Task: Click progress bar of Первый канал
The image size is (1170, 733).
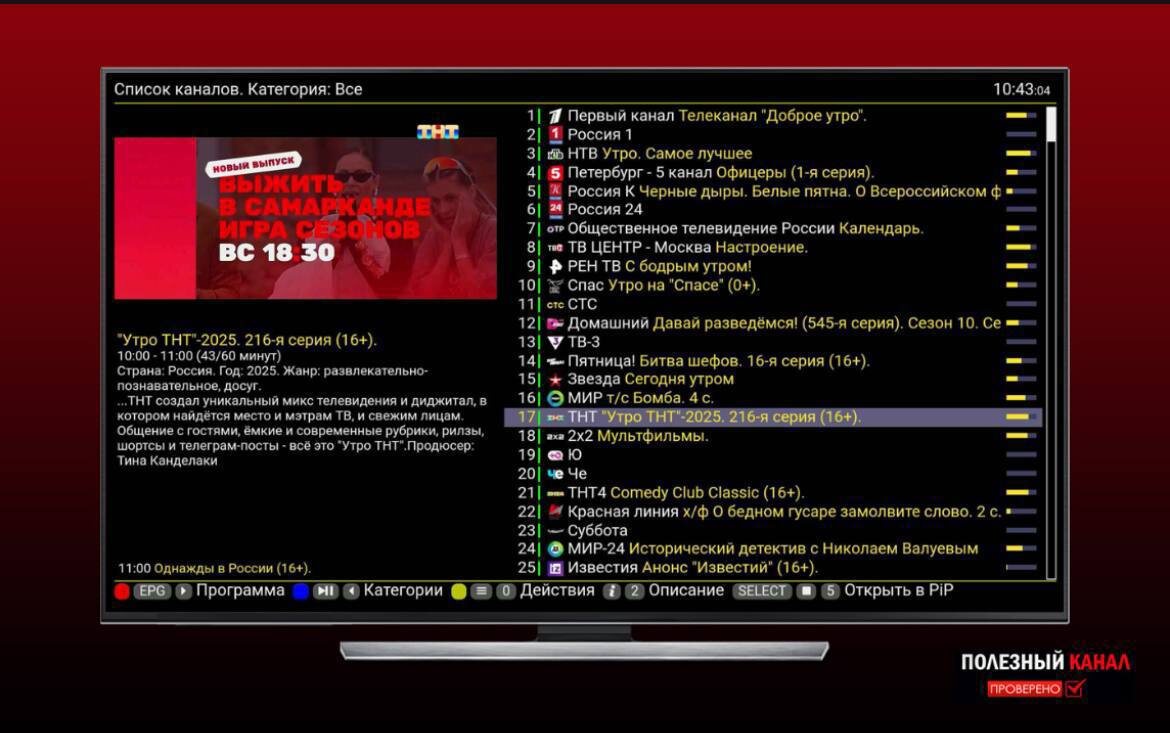Action: point(1021,116)
